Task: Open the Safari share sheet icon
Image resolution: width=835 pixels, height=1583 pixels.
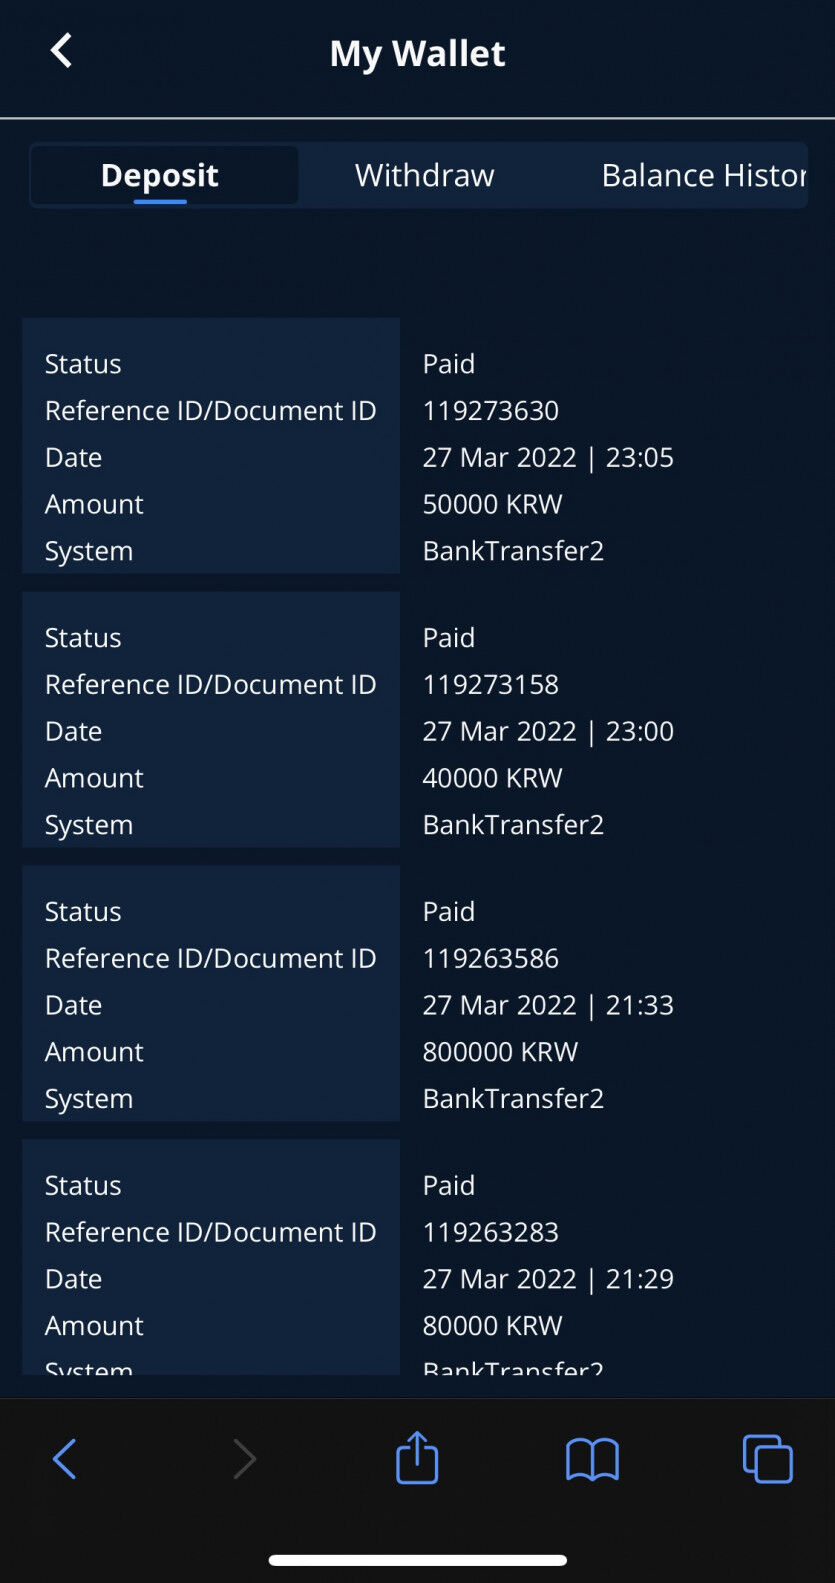Action: pos(417,1457)
